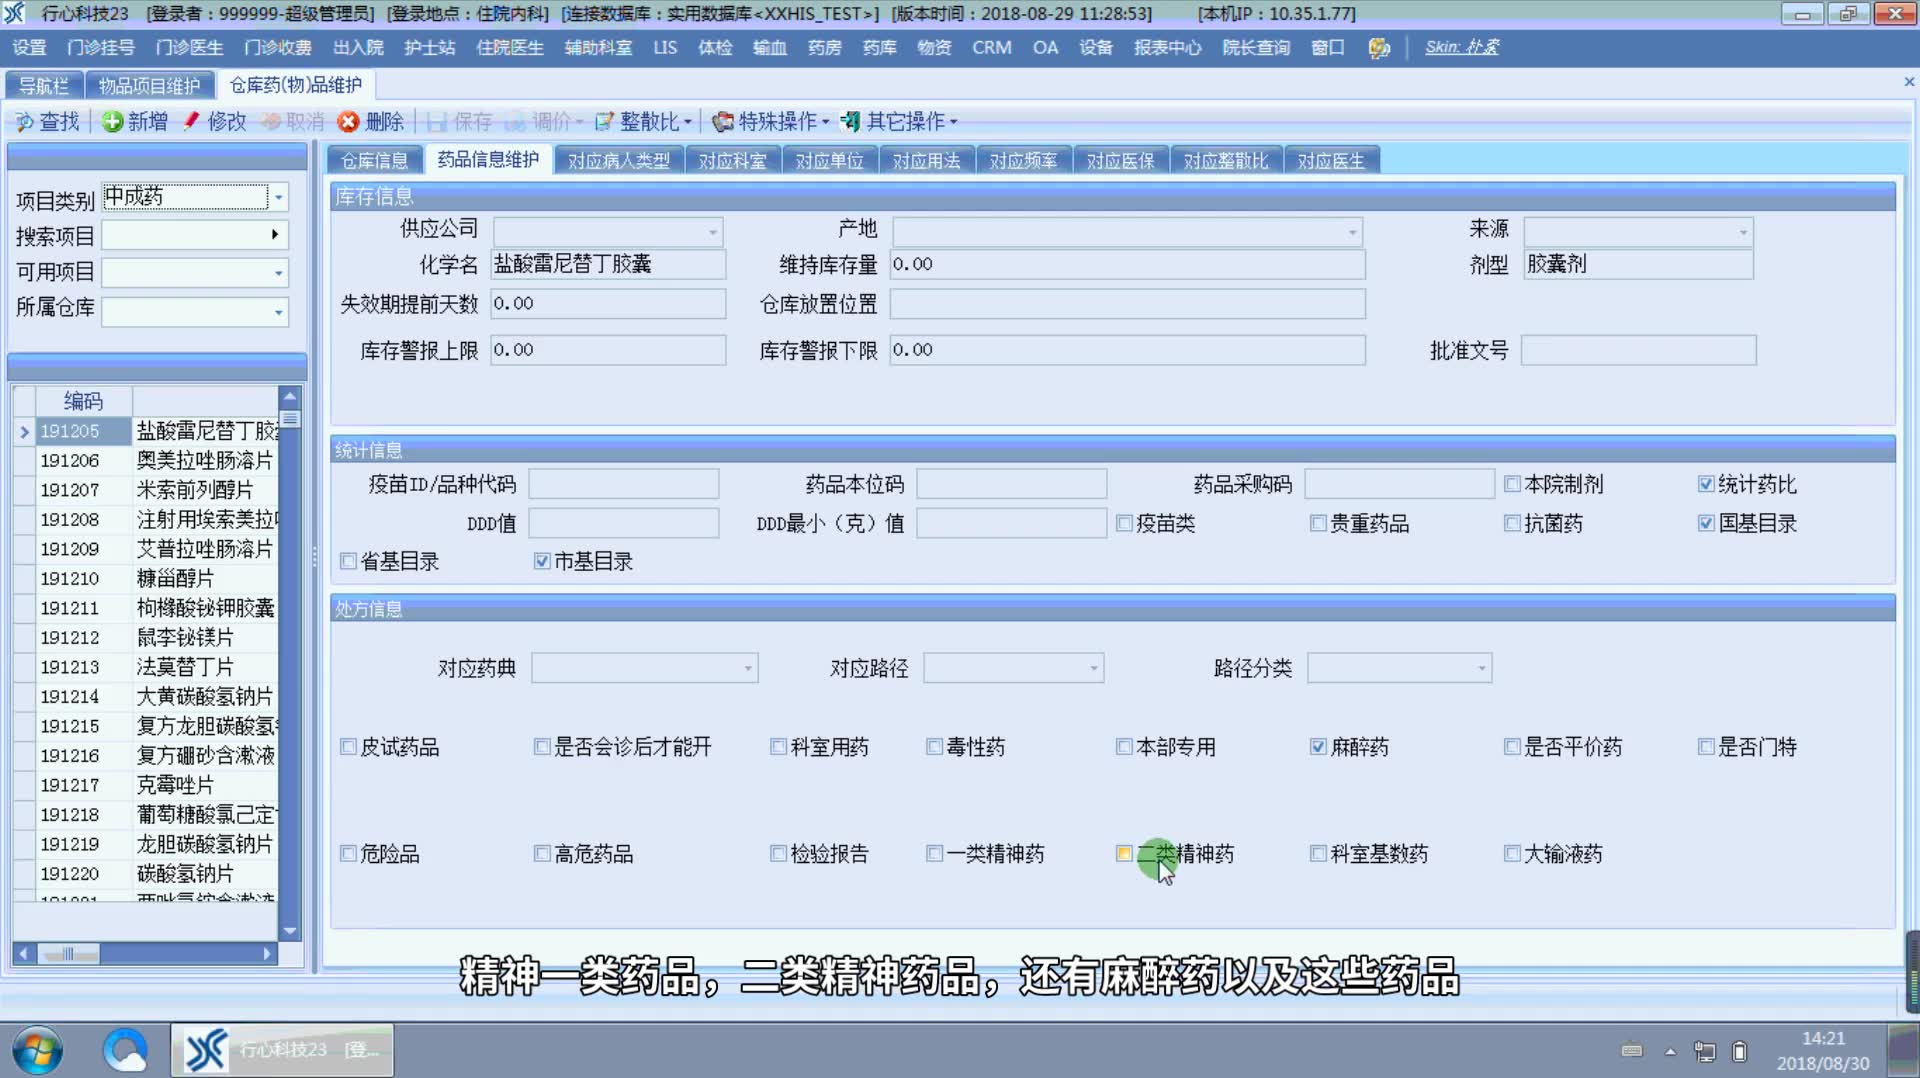
Task: Check the 省基目录 checkbox
Action: 348,561
